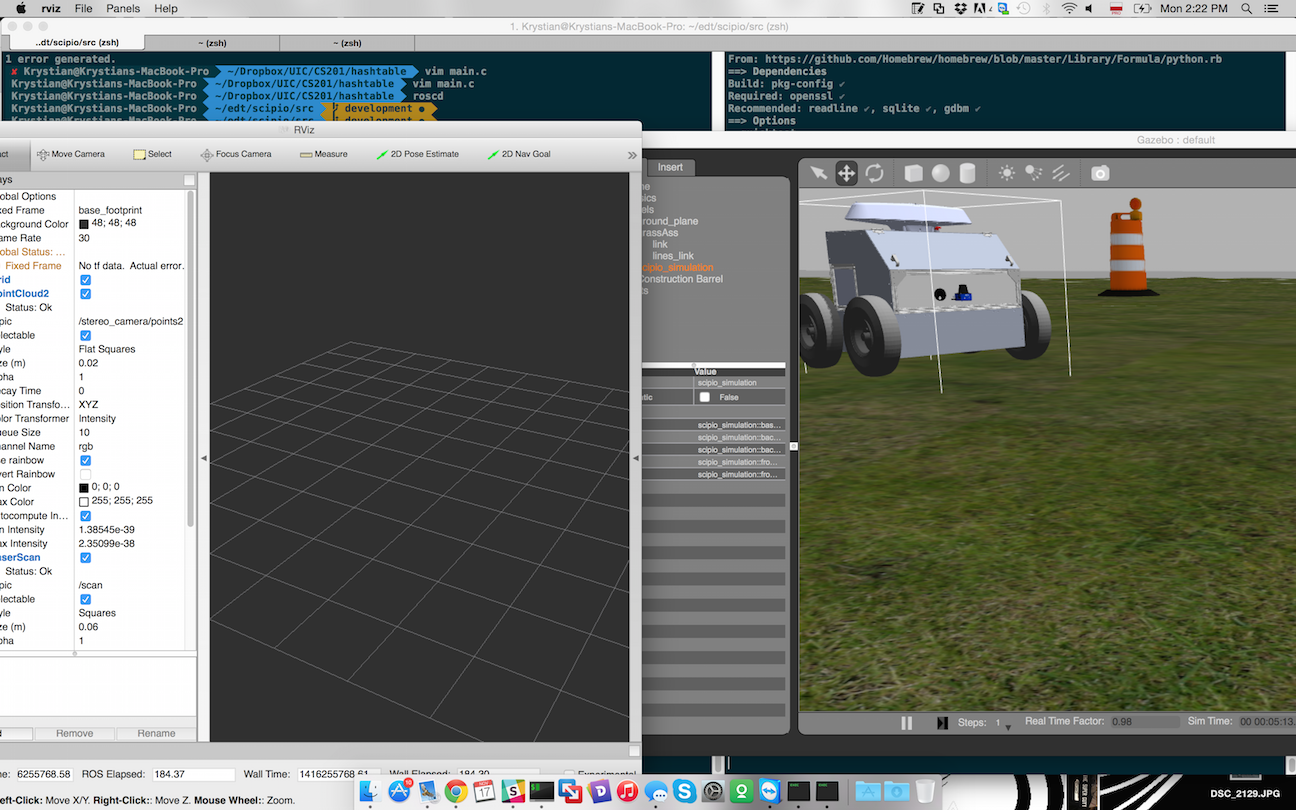The width and height of the screenshot is (1296, 810).
Task: Open the File menu
Action: 84,8
